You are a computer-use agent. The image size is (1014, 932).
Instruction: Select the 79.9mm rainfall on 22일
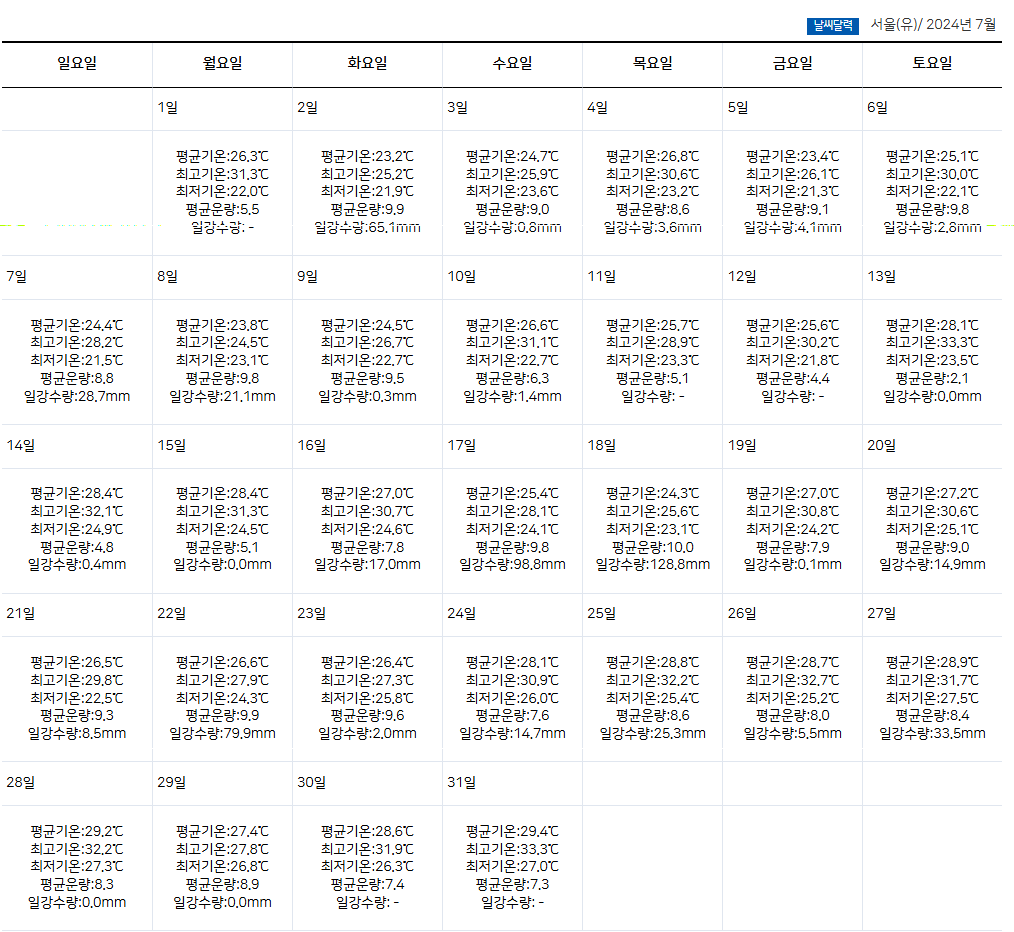[222, 733]
